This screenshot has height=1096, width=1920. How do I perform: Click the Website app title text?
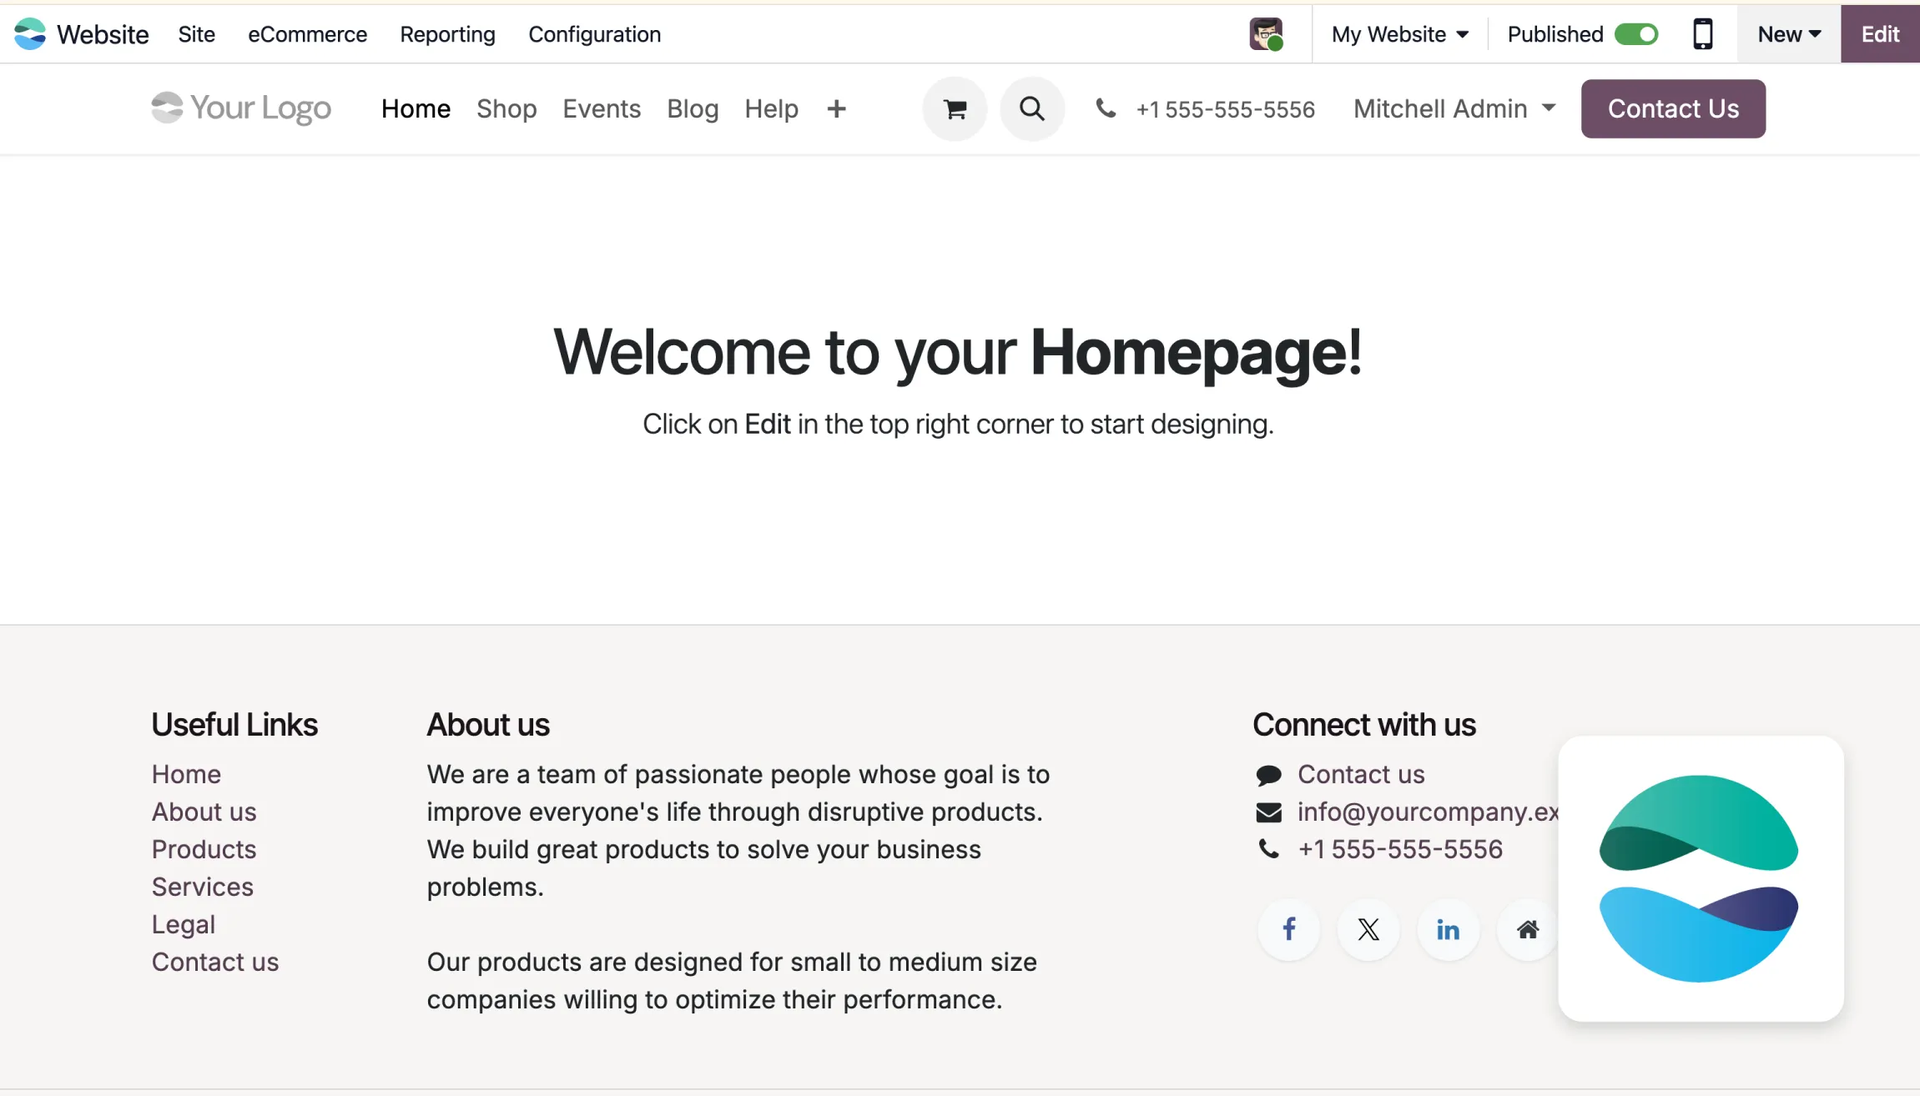point(103,34)
